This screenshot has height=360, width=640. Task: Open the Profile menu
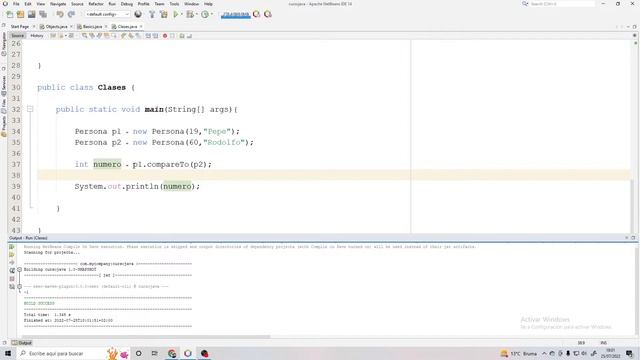(143, 4)
